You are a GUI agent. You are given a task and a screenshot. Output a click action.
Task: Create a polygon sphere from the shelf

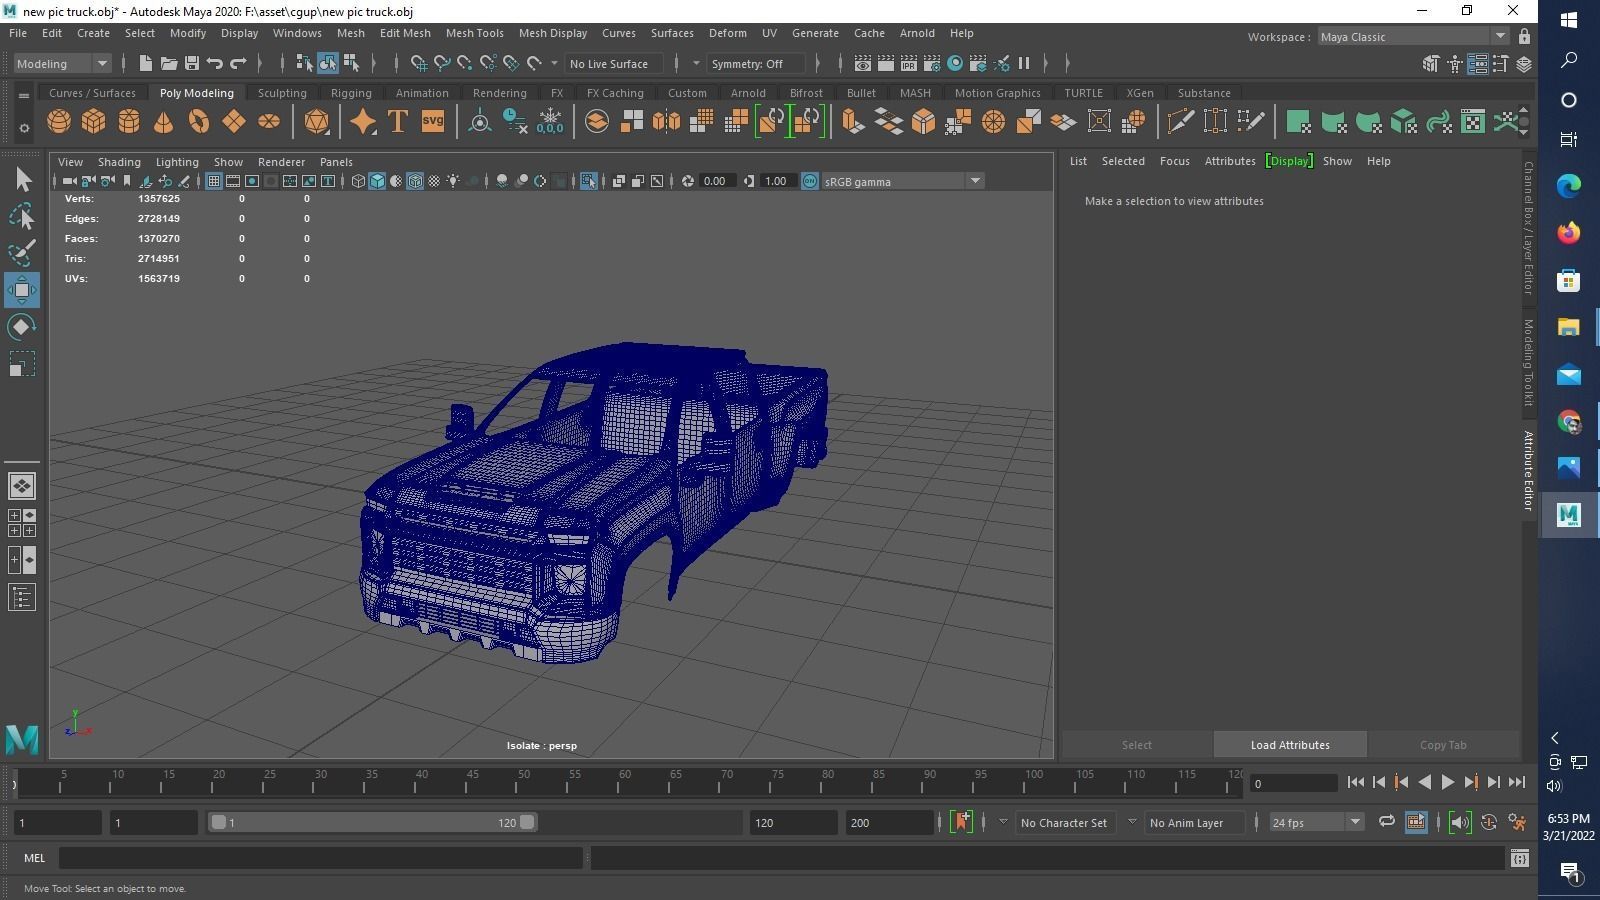pyautogui.click(x=59, y=122)
